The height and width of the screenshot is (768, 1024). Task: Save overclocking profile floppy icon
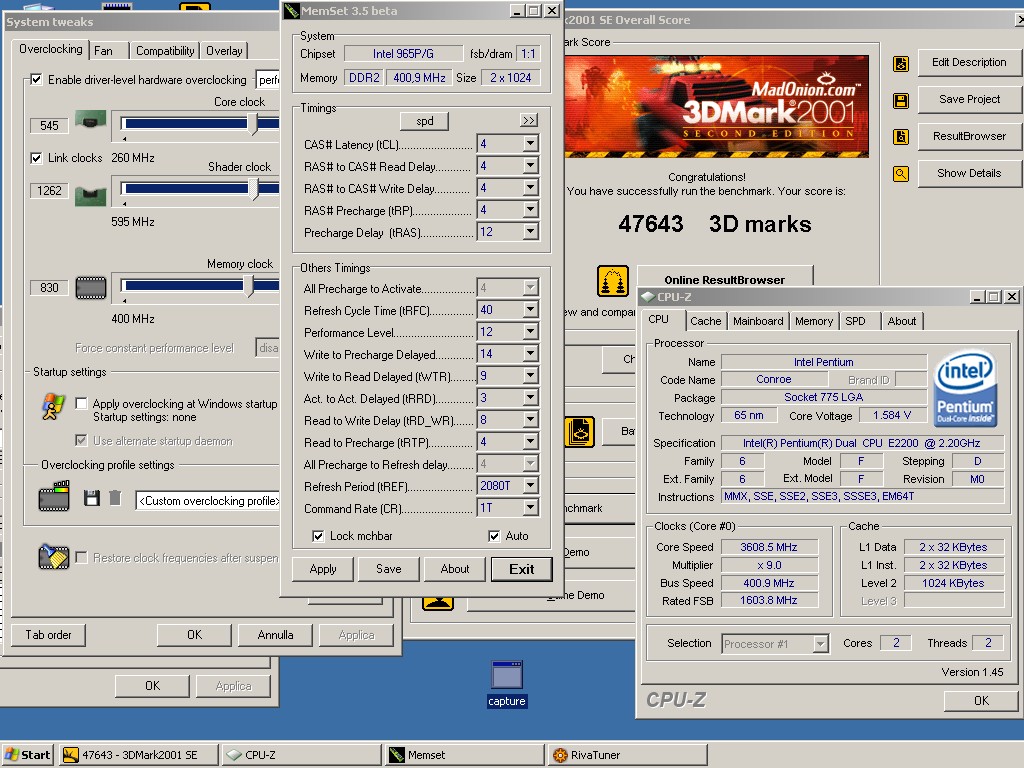(x=92, y=498)
